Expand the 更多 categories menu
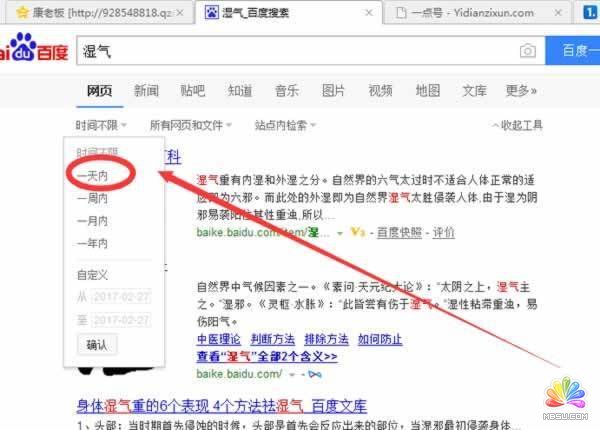600x430 pixels. pos(521,91)
